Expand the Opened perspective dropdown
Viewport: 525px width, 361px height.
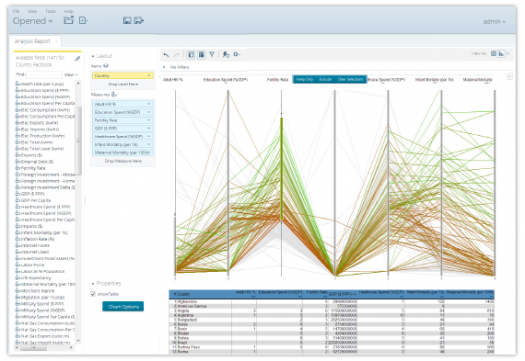(x=33, y=21)
